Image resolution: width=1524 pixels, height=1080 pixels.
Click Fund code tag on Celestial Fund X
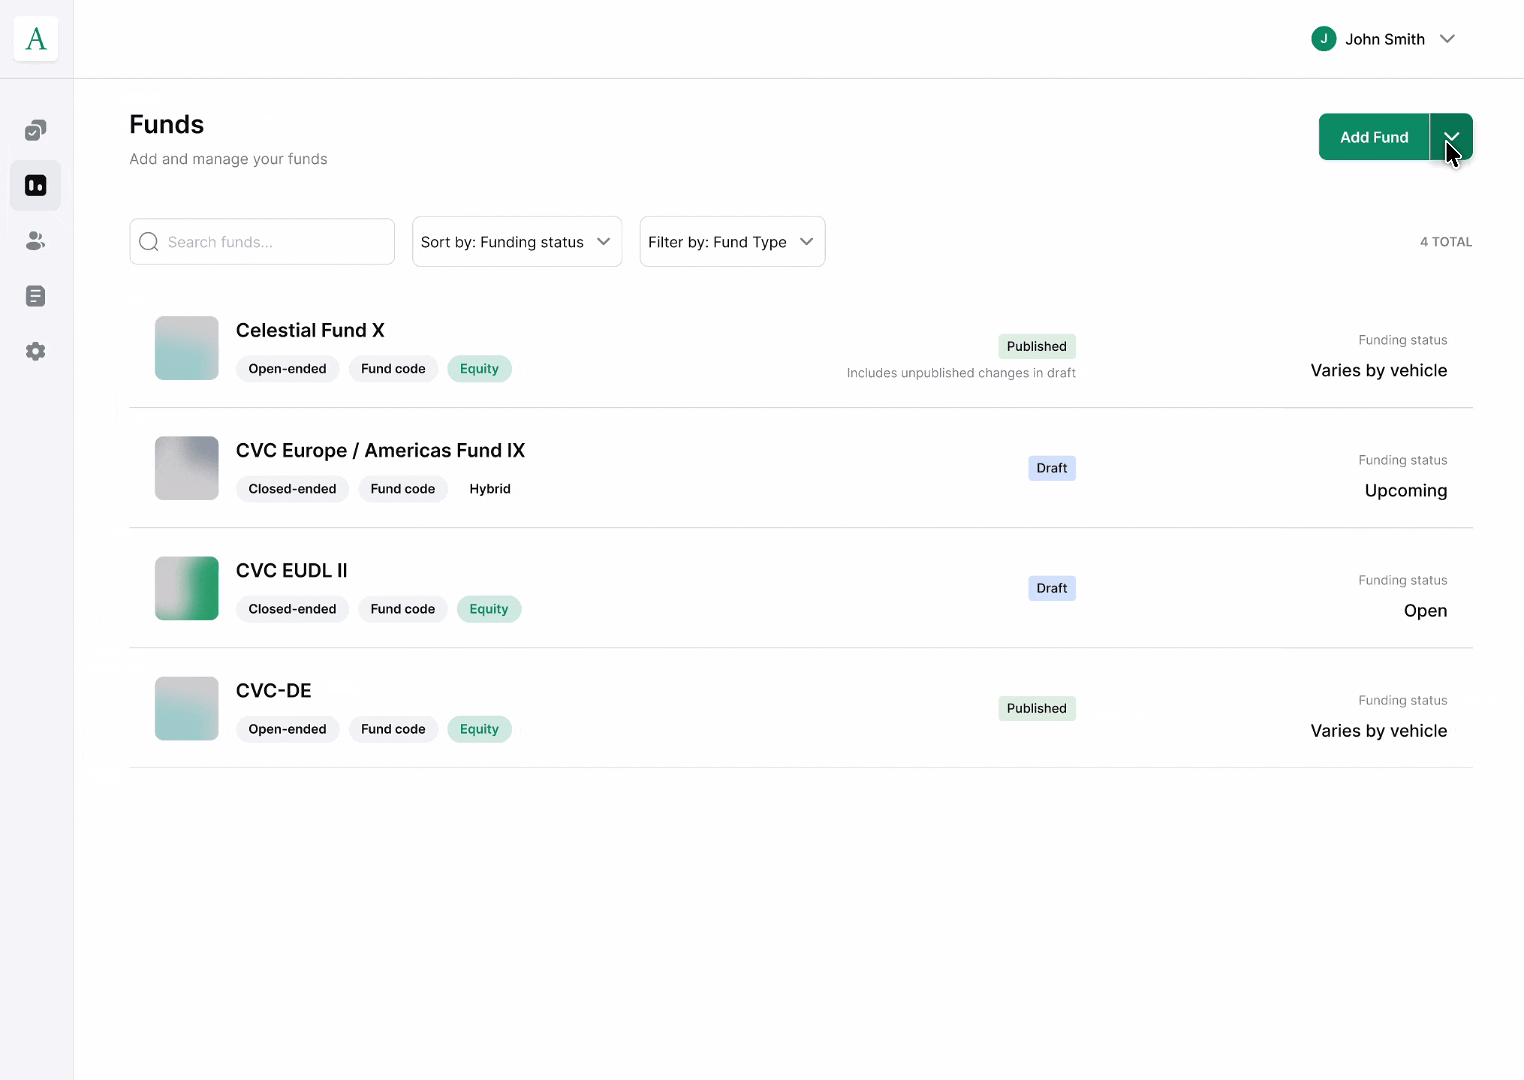pyautogui.click(x=393, y=369)
